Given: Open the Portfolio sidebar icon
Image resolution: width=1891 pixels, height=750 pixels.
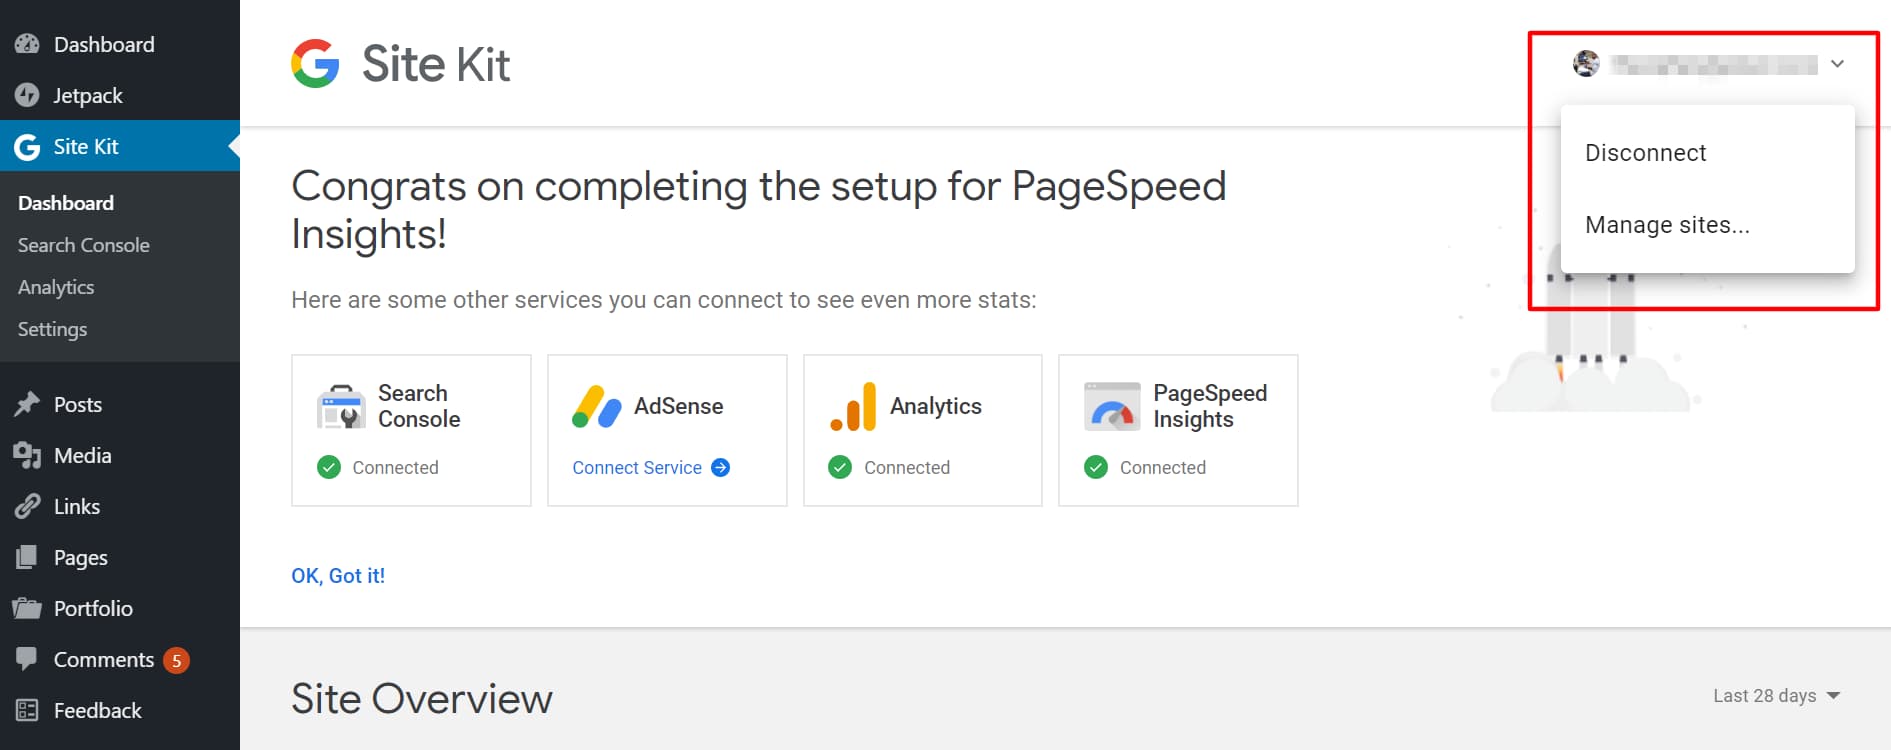Looking at the screenshot, I should coord(28,608).
